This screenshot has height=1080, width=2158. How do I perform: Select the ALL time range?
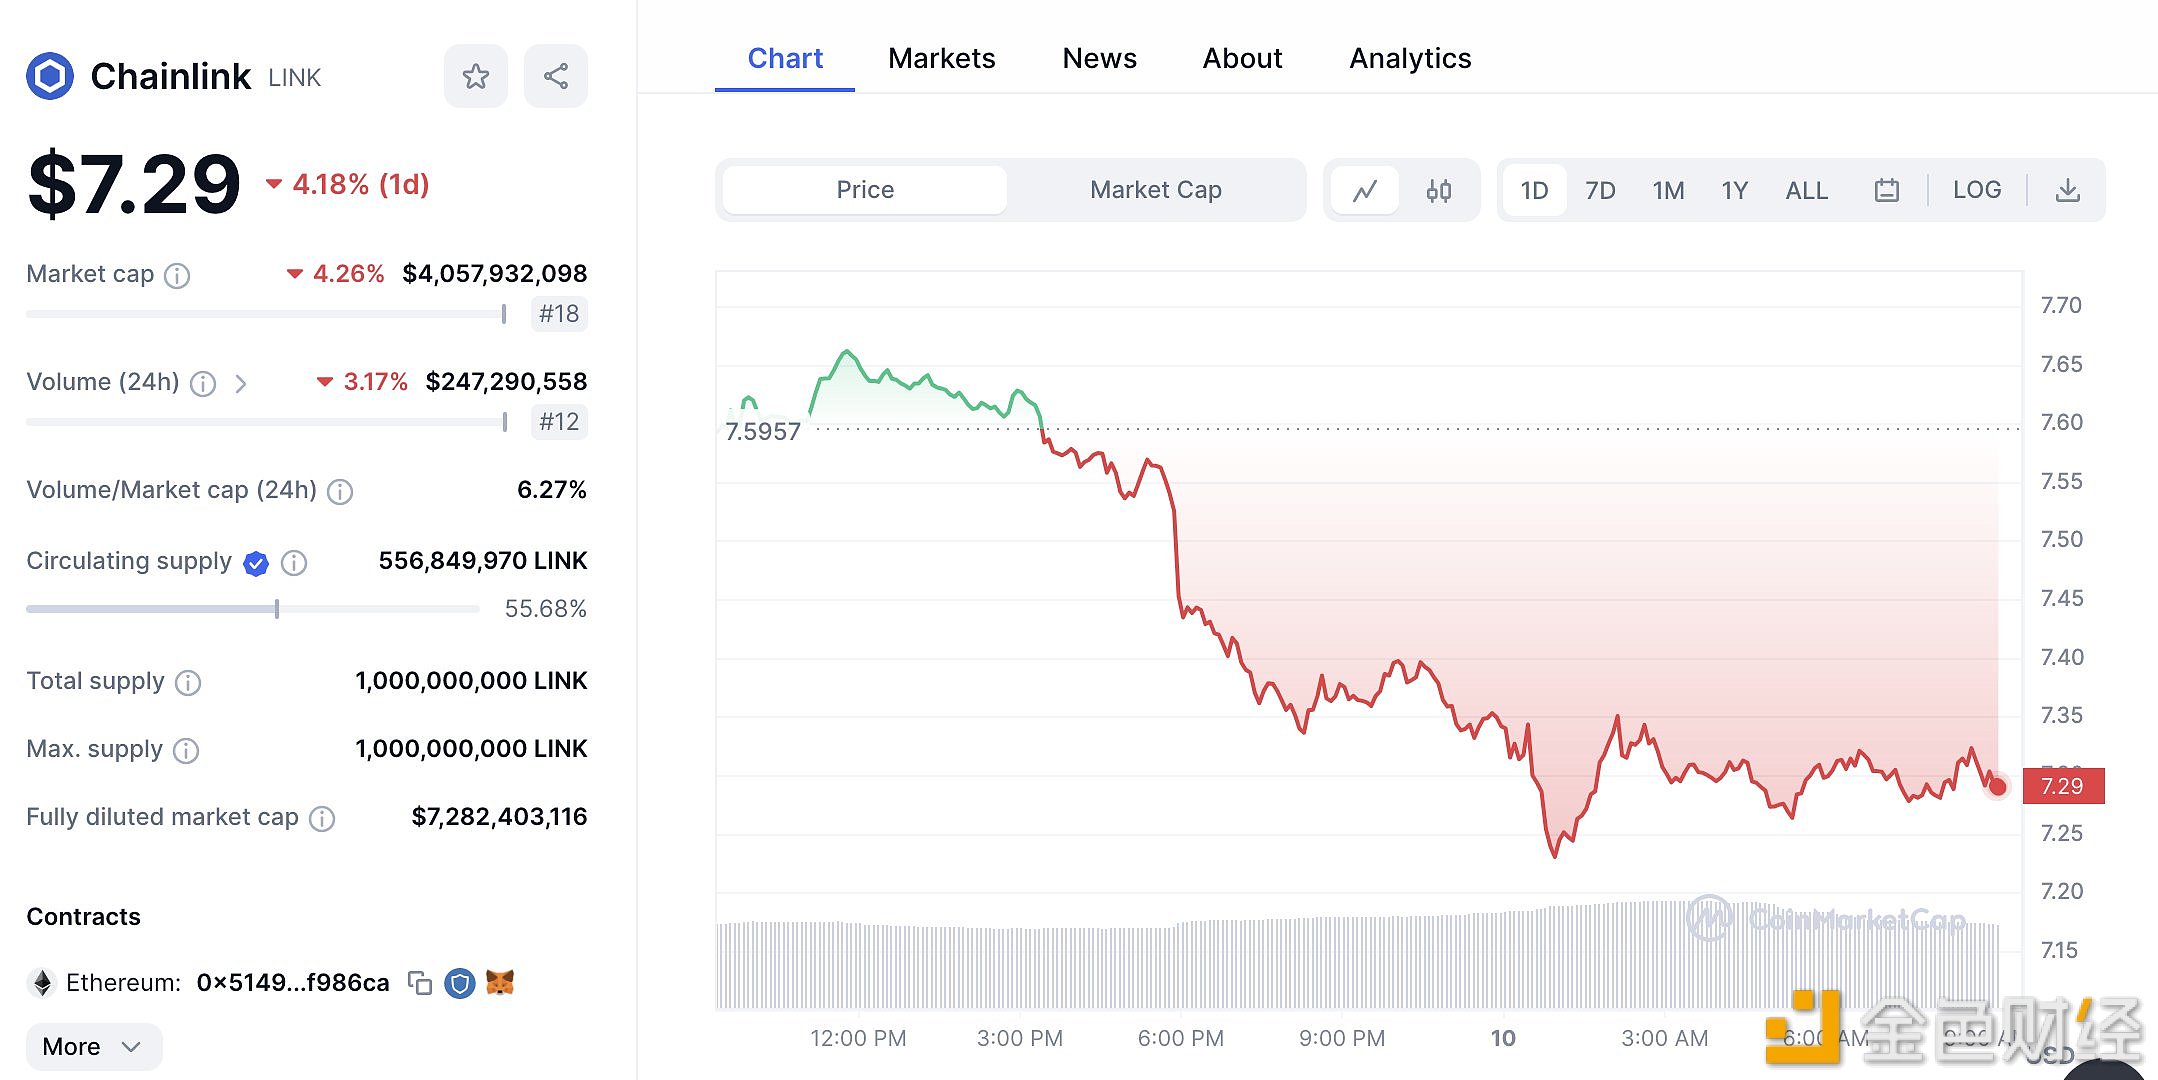click(x=1807, y=190)
